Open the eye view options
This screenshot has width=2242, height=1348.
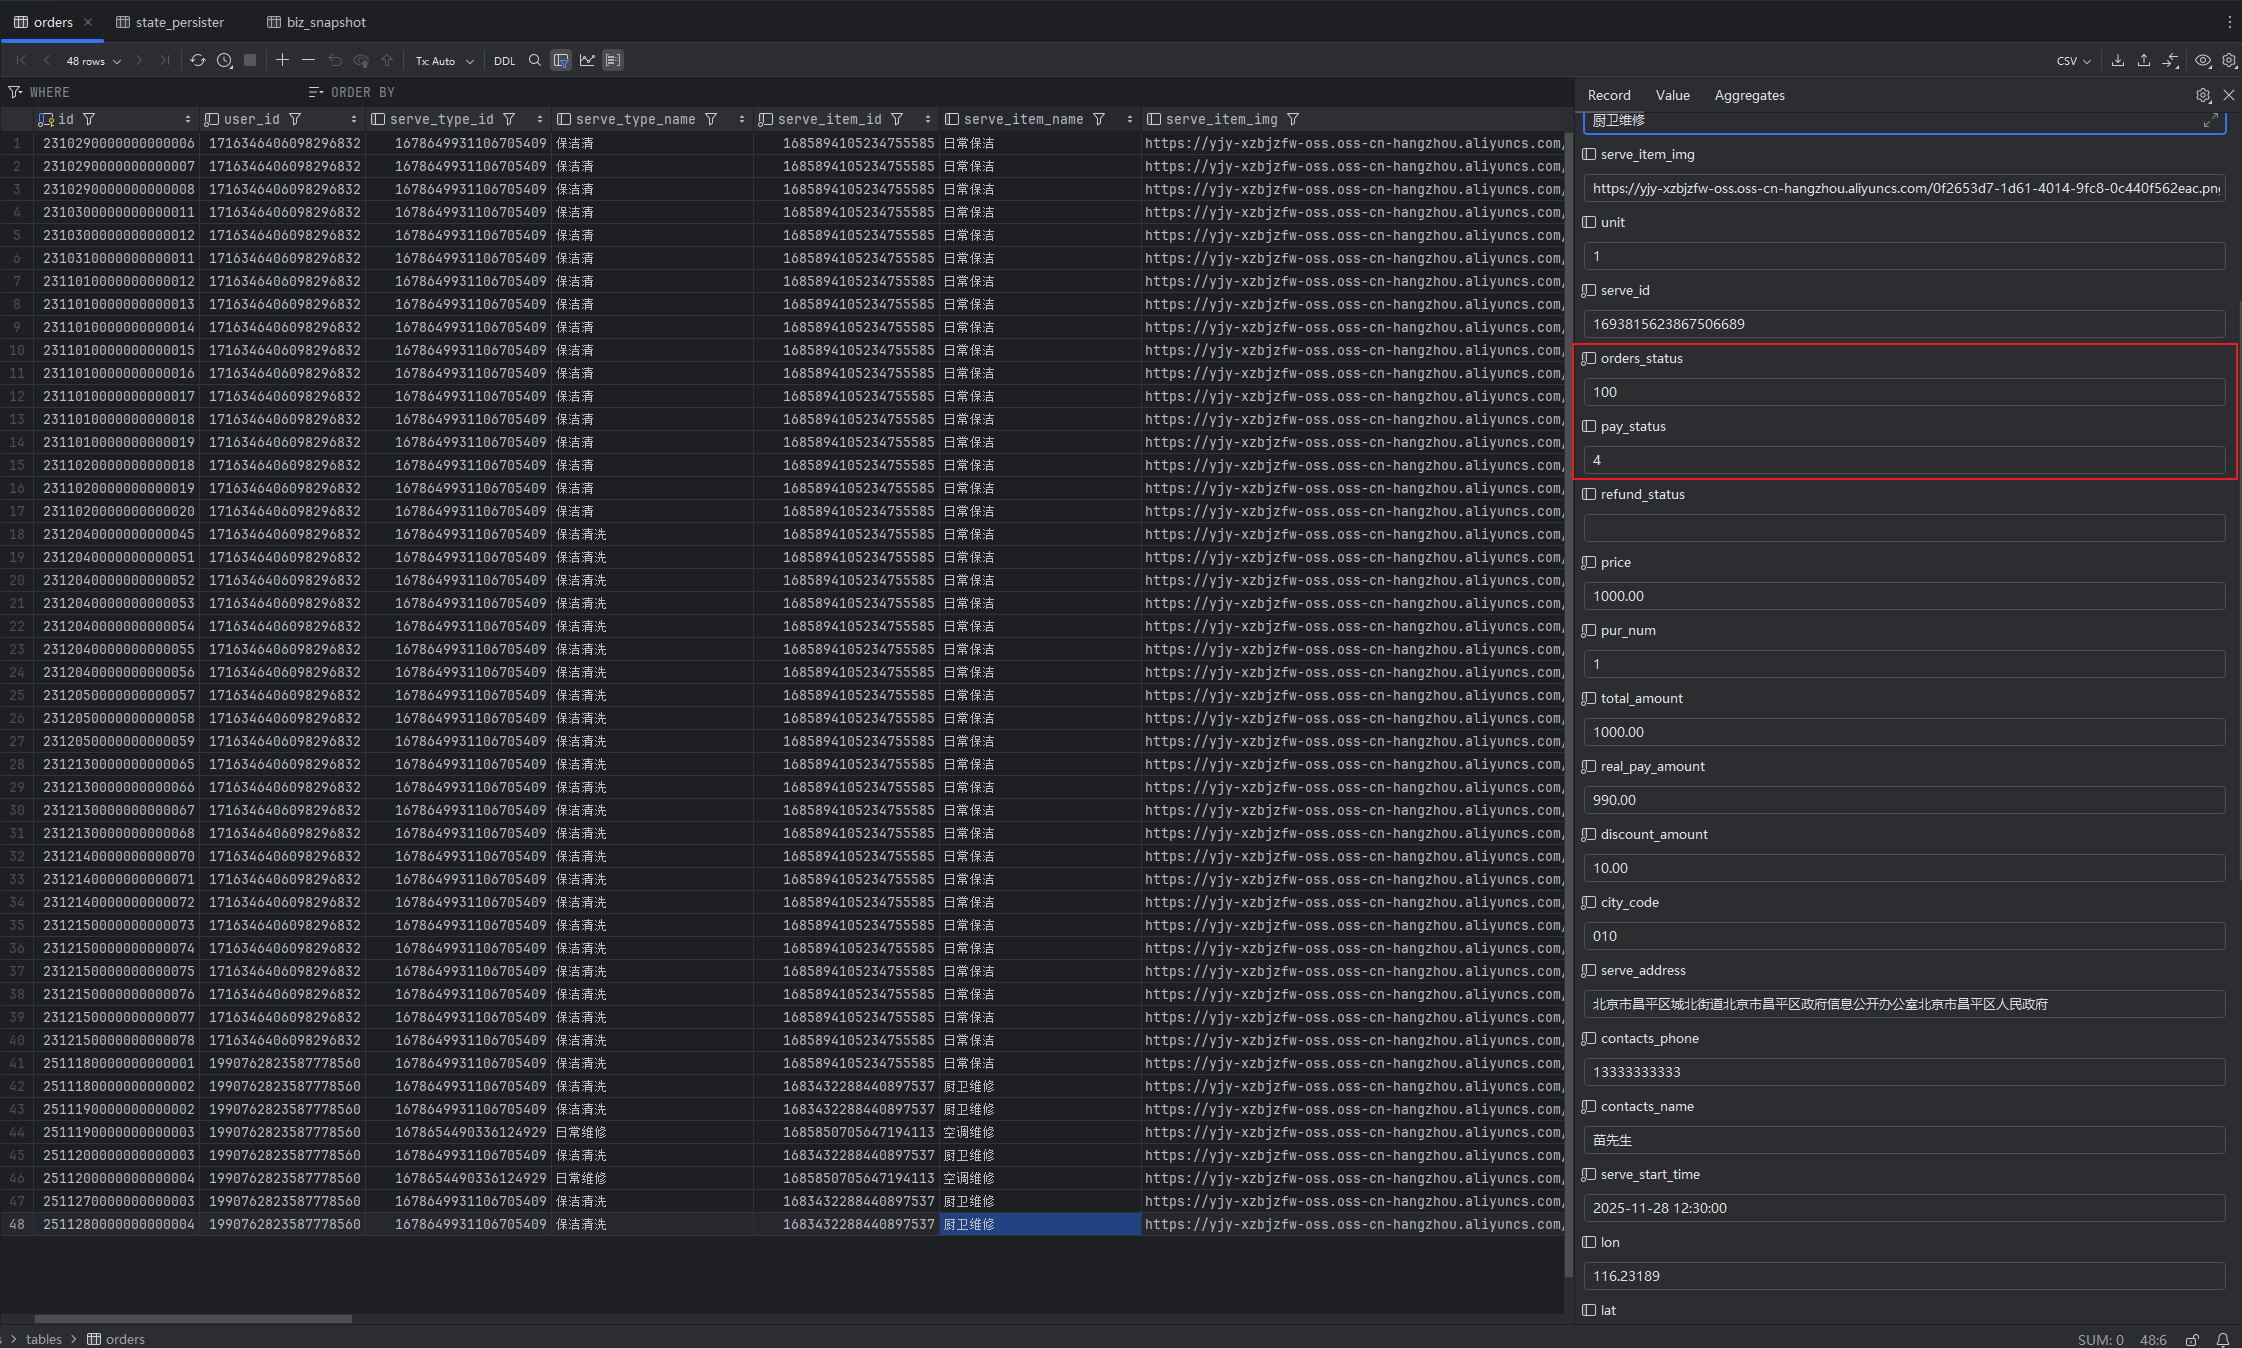click(2203, 60)
